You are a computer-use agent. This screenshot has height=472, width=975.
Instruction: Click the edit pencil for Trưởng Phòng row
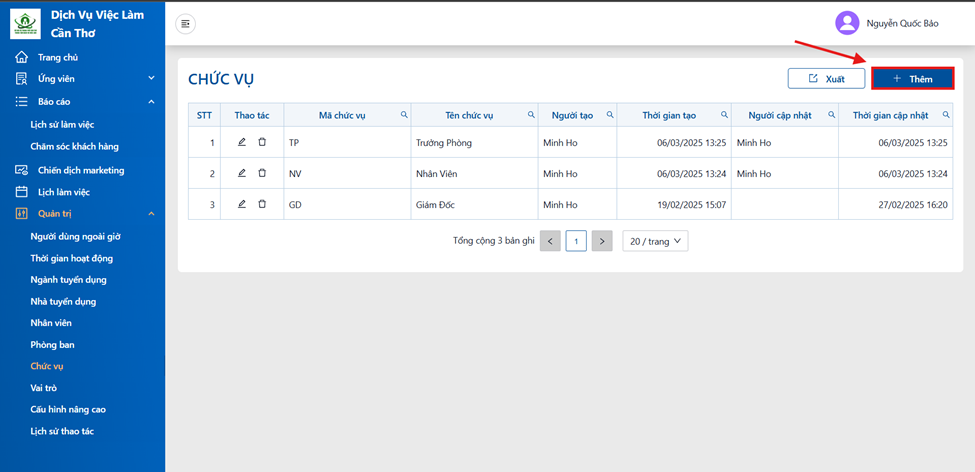click(242, 142)
